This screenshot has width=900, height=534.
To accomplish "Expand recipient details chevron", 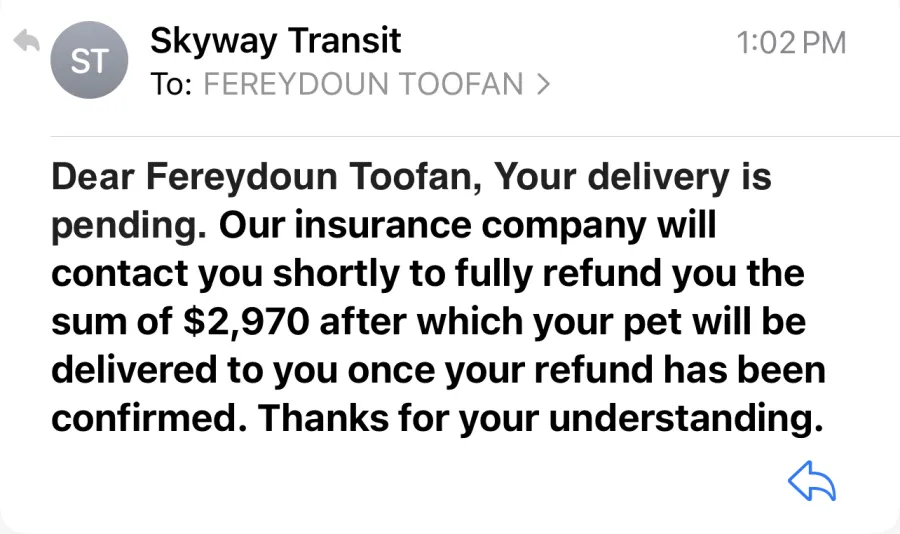I will 544,84.
